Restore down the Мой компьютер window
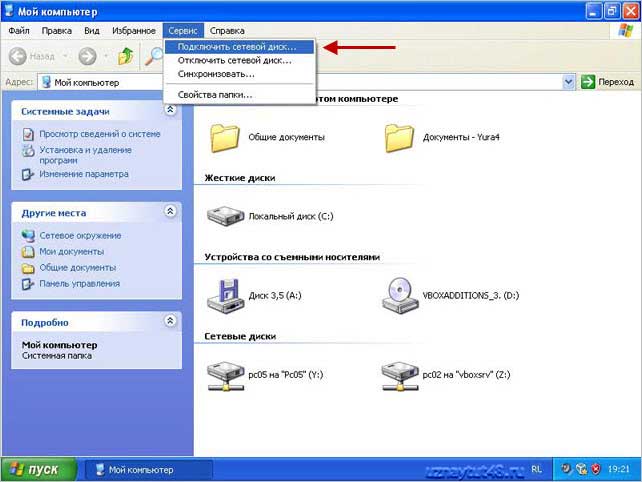Screen dimensions: 642x482 tap(612, 11)
